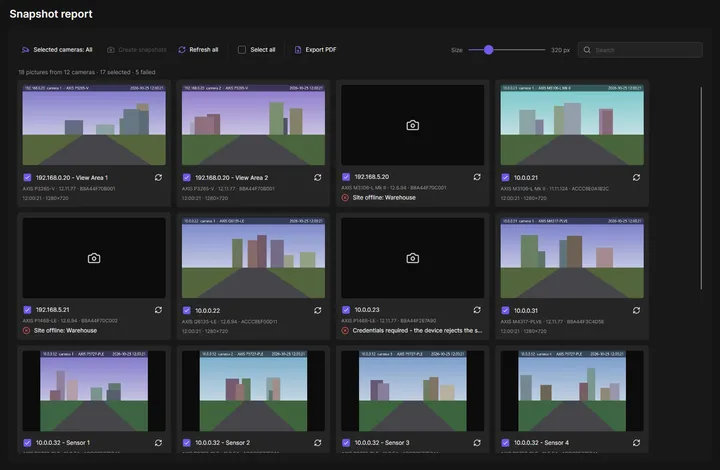Image resolution: width=720 pixels, height=470 pixels.
Task: Click the camera placeholder icon for 192.168.5.20
Action: click(x=413, y=125)
